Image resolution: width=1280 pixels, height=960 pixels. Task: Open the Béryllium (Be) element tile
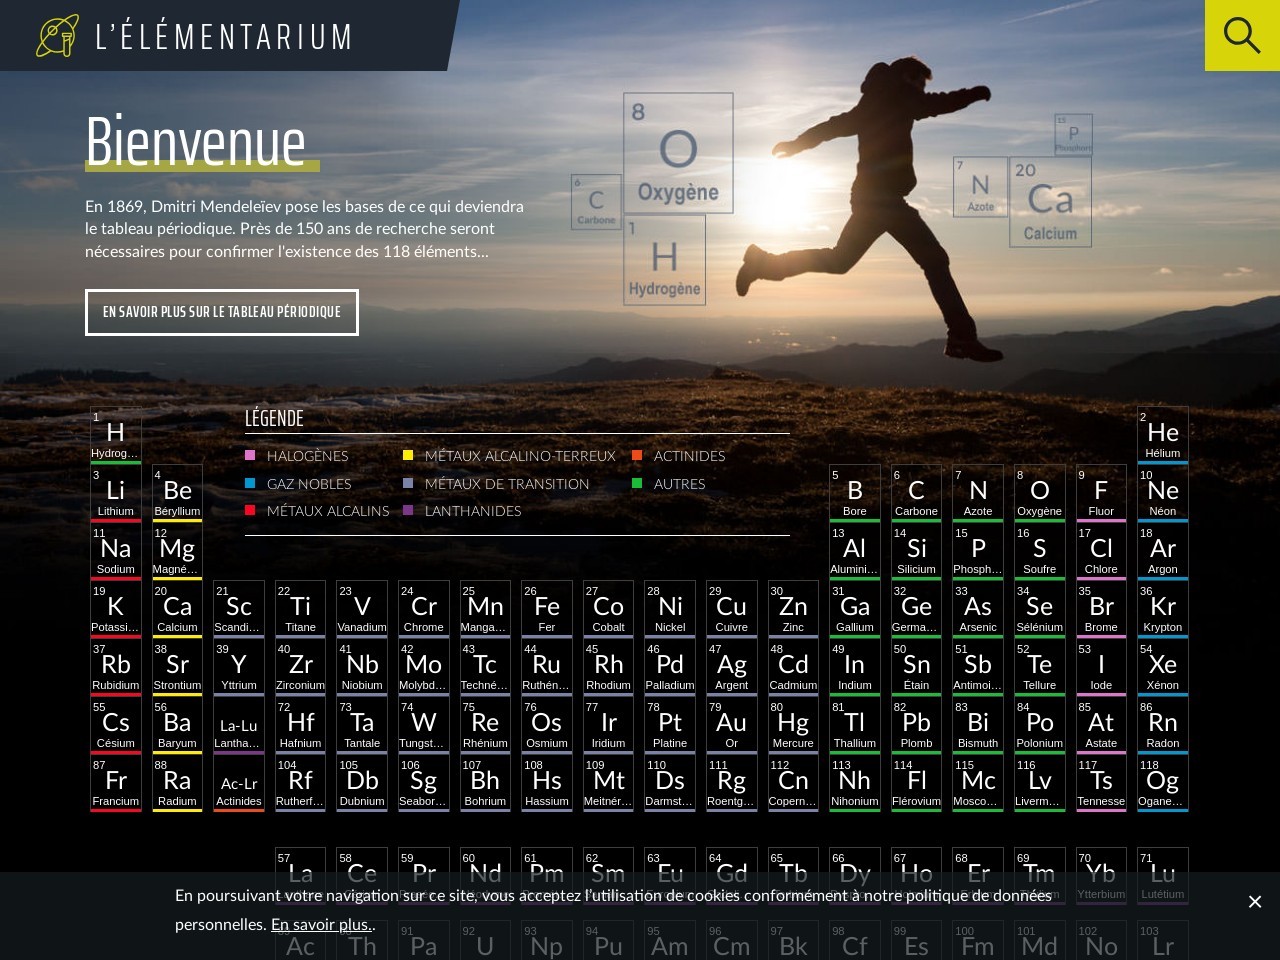[x=177, y=493]
